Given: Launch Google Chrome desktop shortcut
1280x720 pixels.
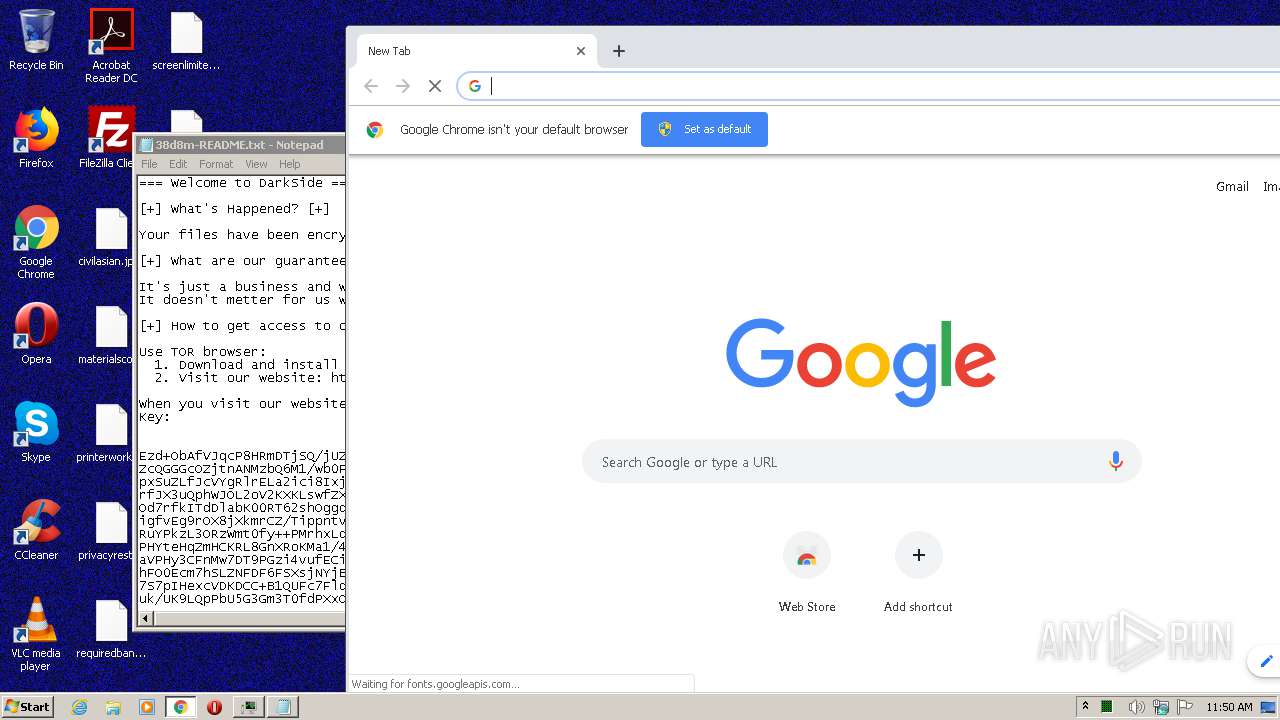Looking at the screenshot, I should (x=36, y=242).
